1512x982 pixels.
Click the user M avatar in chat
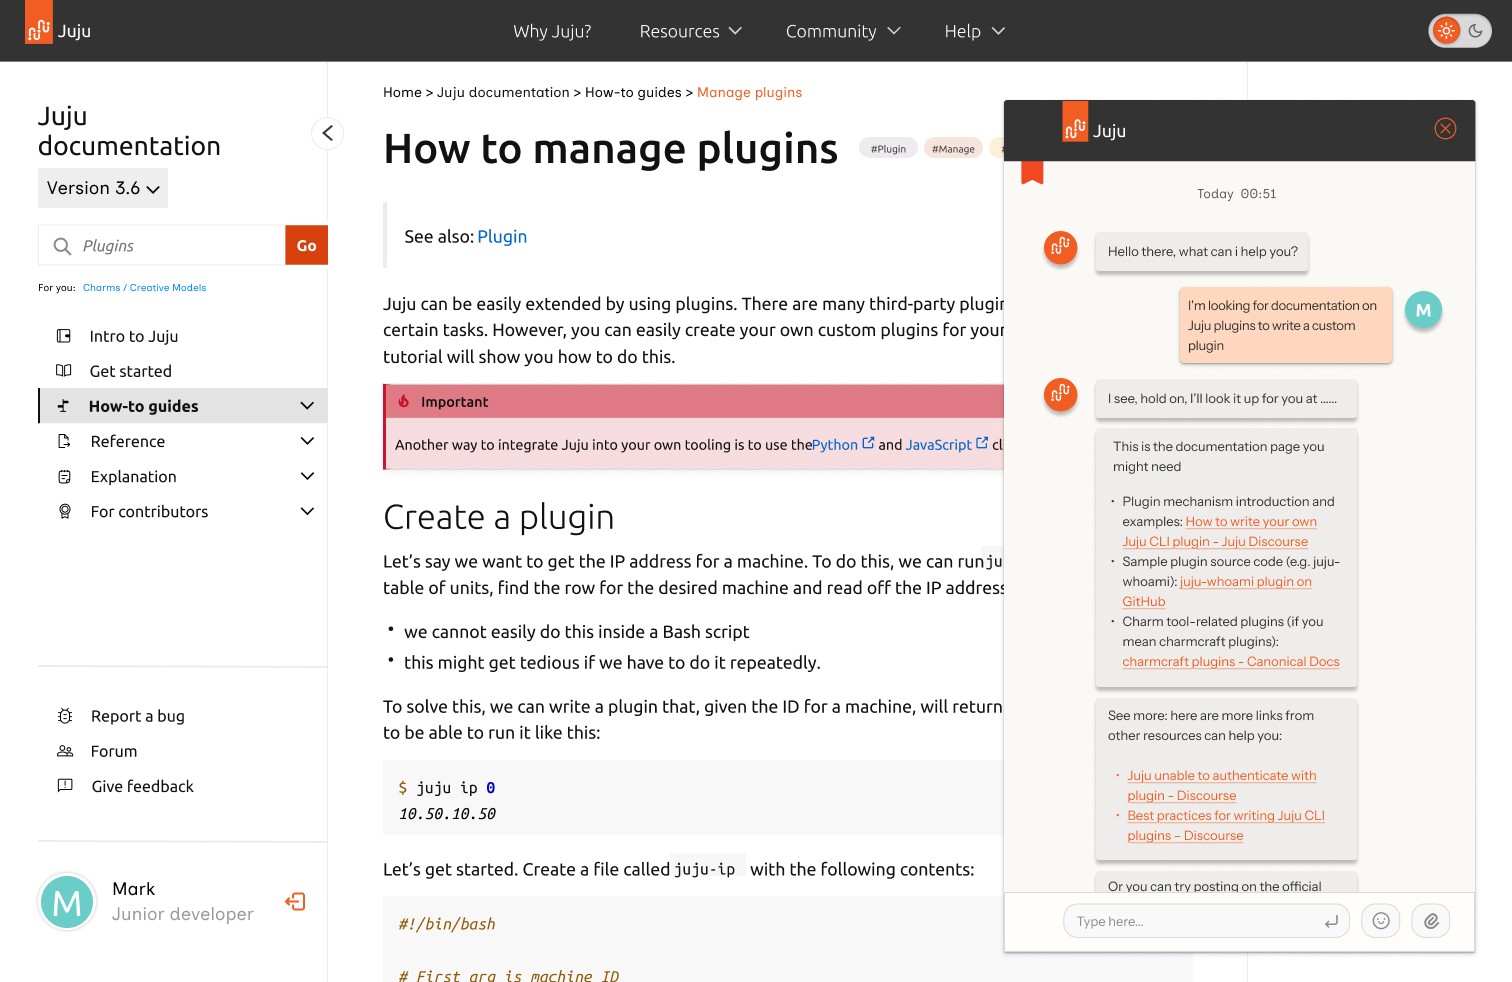click(1423, 310)
